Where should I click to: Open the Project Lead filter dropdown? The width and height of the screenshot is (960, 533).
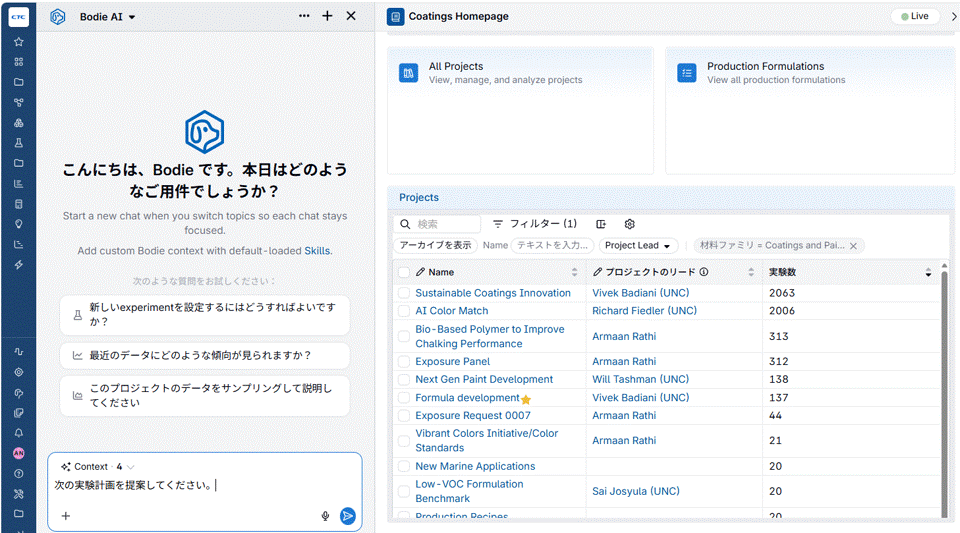coord(638,245)
